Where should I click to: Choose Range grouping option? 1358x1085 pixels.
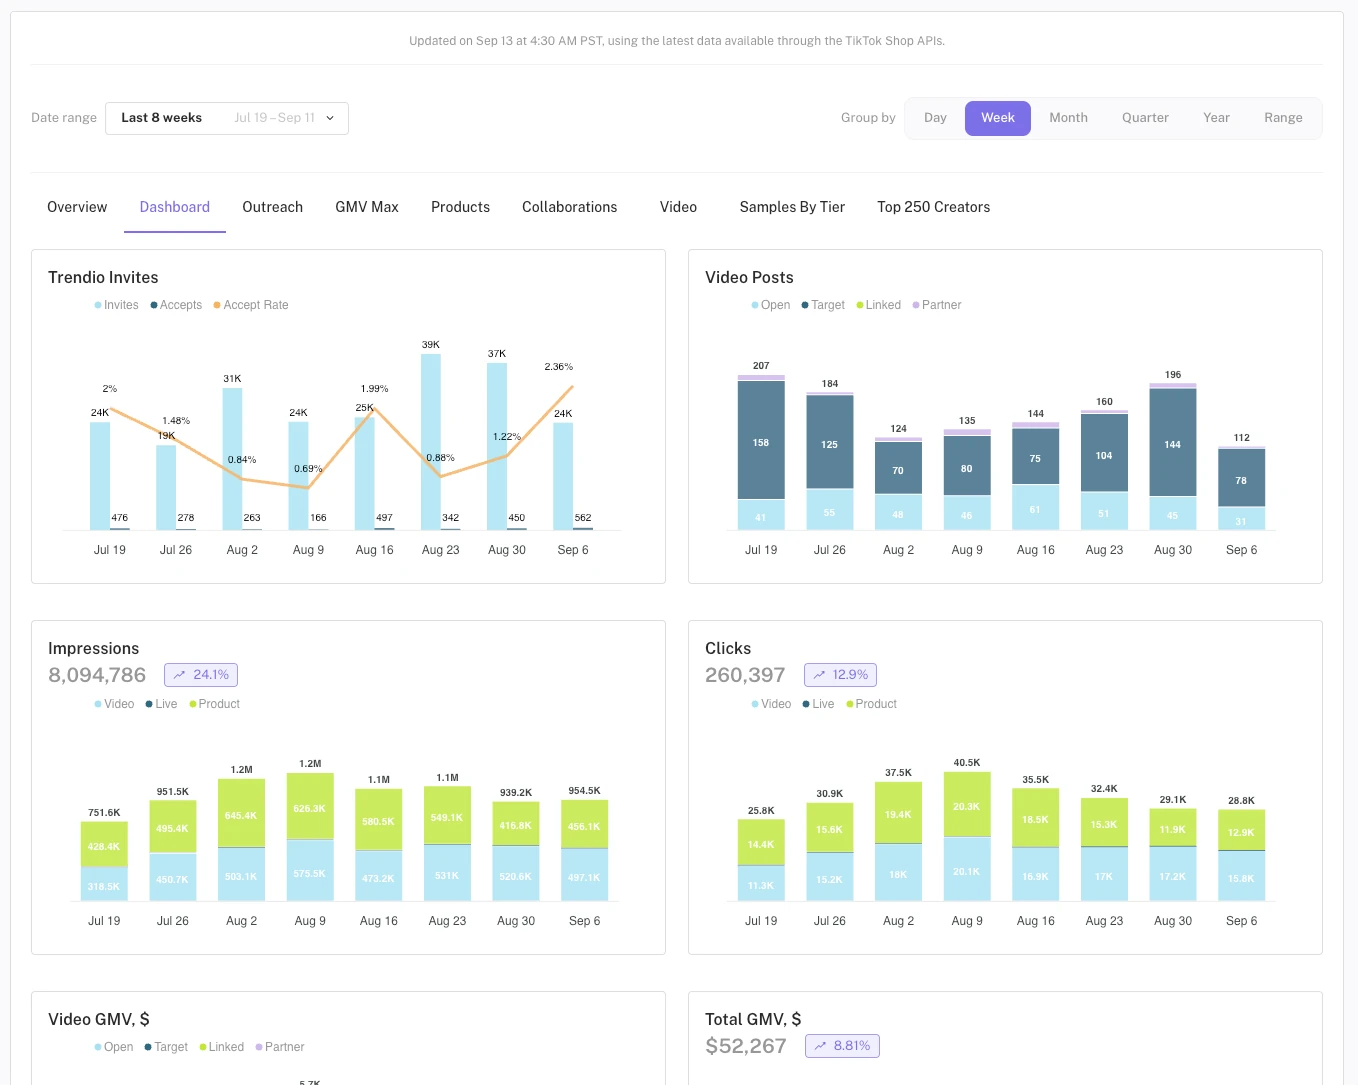(x=1283, y=118)
